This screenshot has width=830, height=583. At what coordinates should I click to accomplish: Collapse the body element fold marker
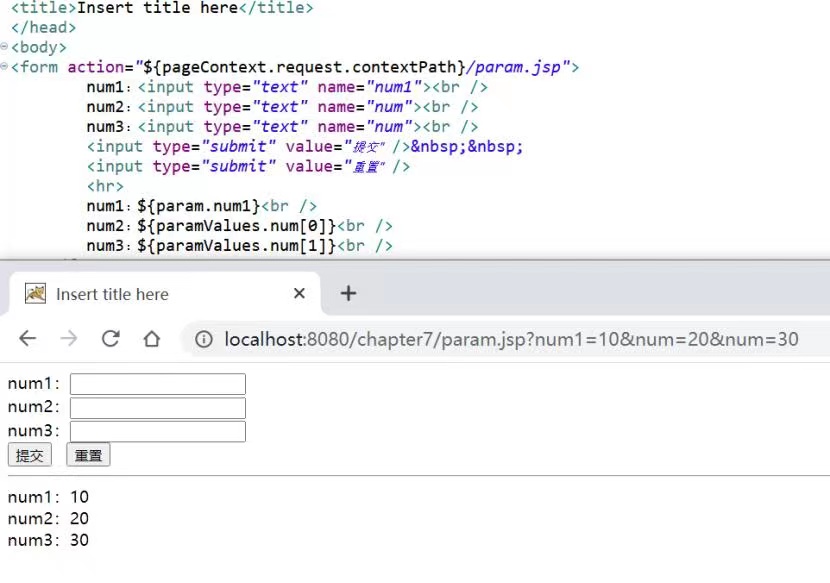pos(6,44)
